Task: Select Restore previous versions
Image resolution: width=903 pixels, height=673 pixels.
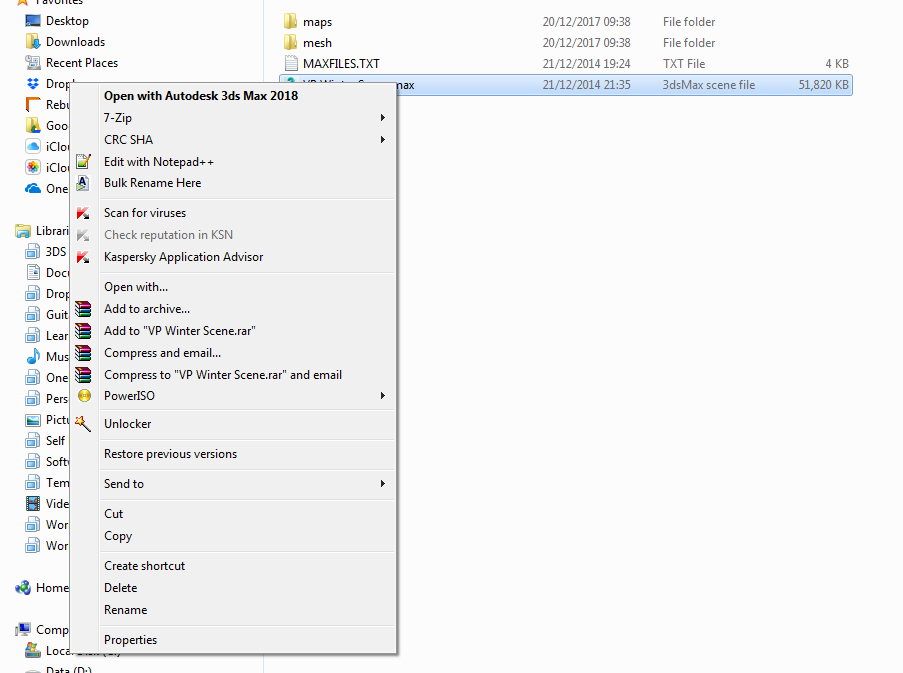Action: pyautogui.click(x=170, y=454)
